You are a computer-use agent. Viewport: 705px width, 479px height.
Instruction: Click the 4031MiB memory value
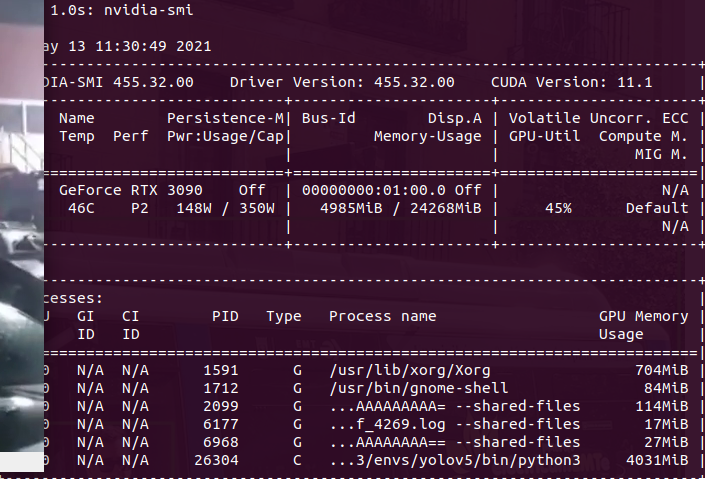pyautogui.click(x=657, y=460)
